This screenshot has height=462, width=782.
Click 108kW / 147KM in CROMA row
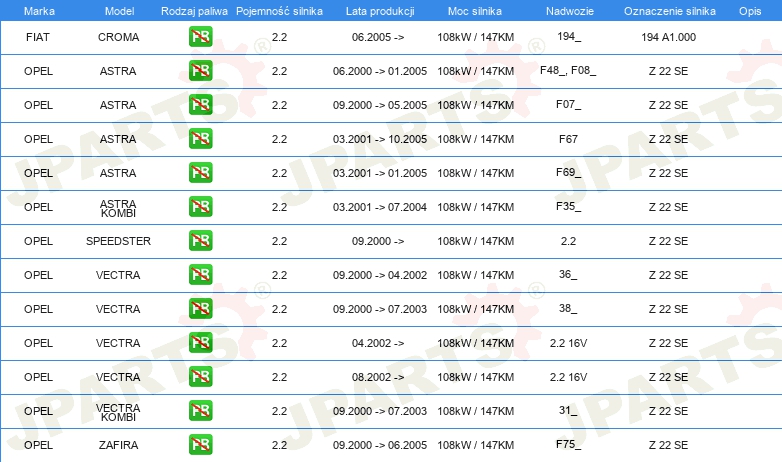tap(475, 37)
